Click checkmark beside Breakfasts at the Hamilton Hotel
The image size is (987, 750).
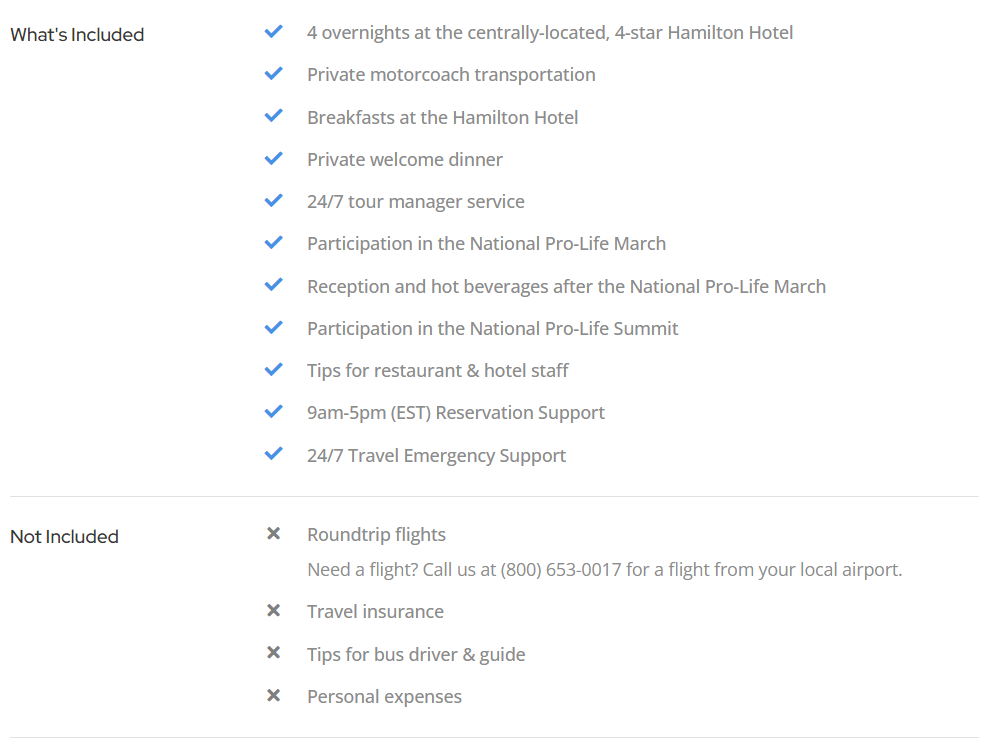273,116
